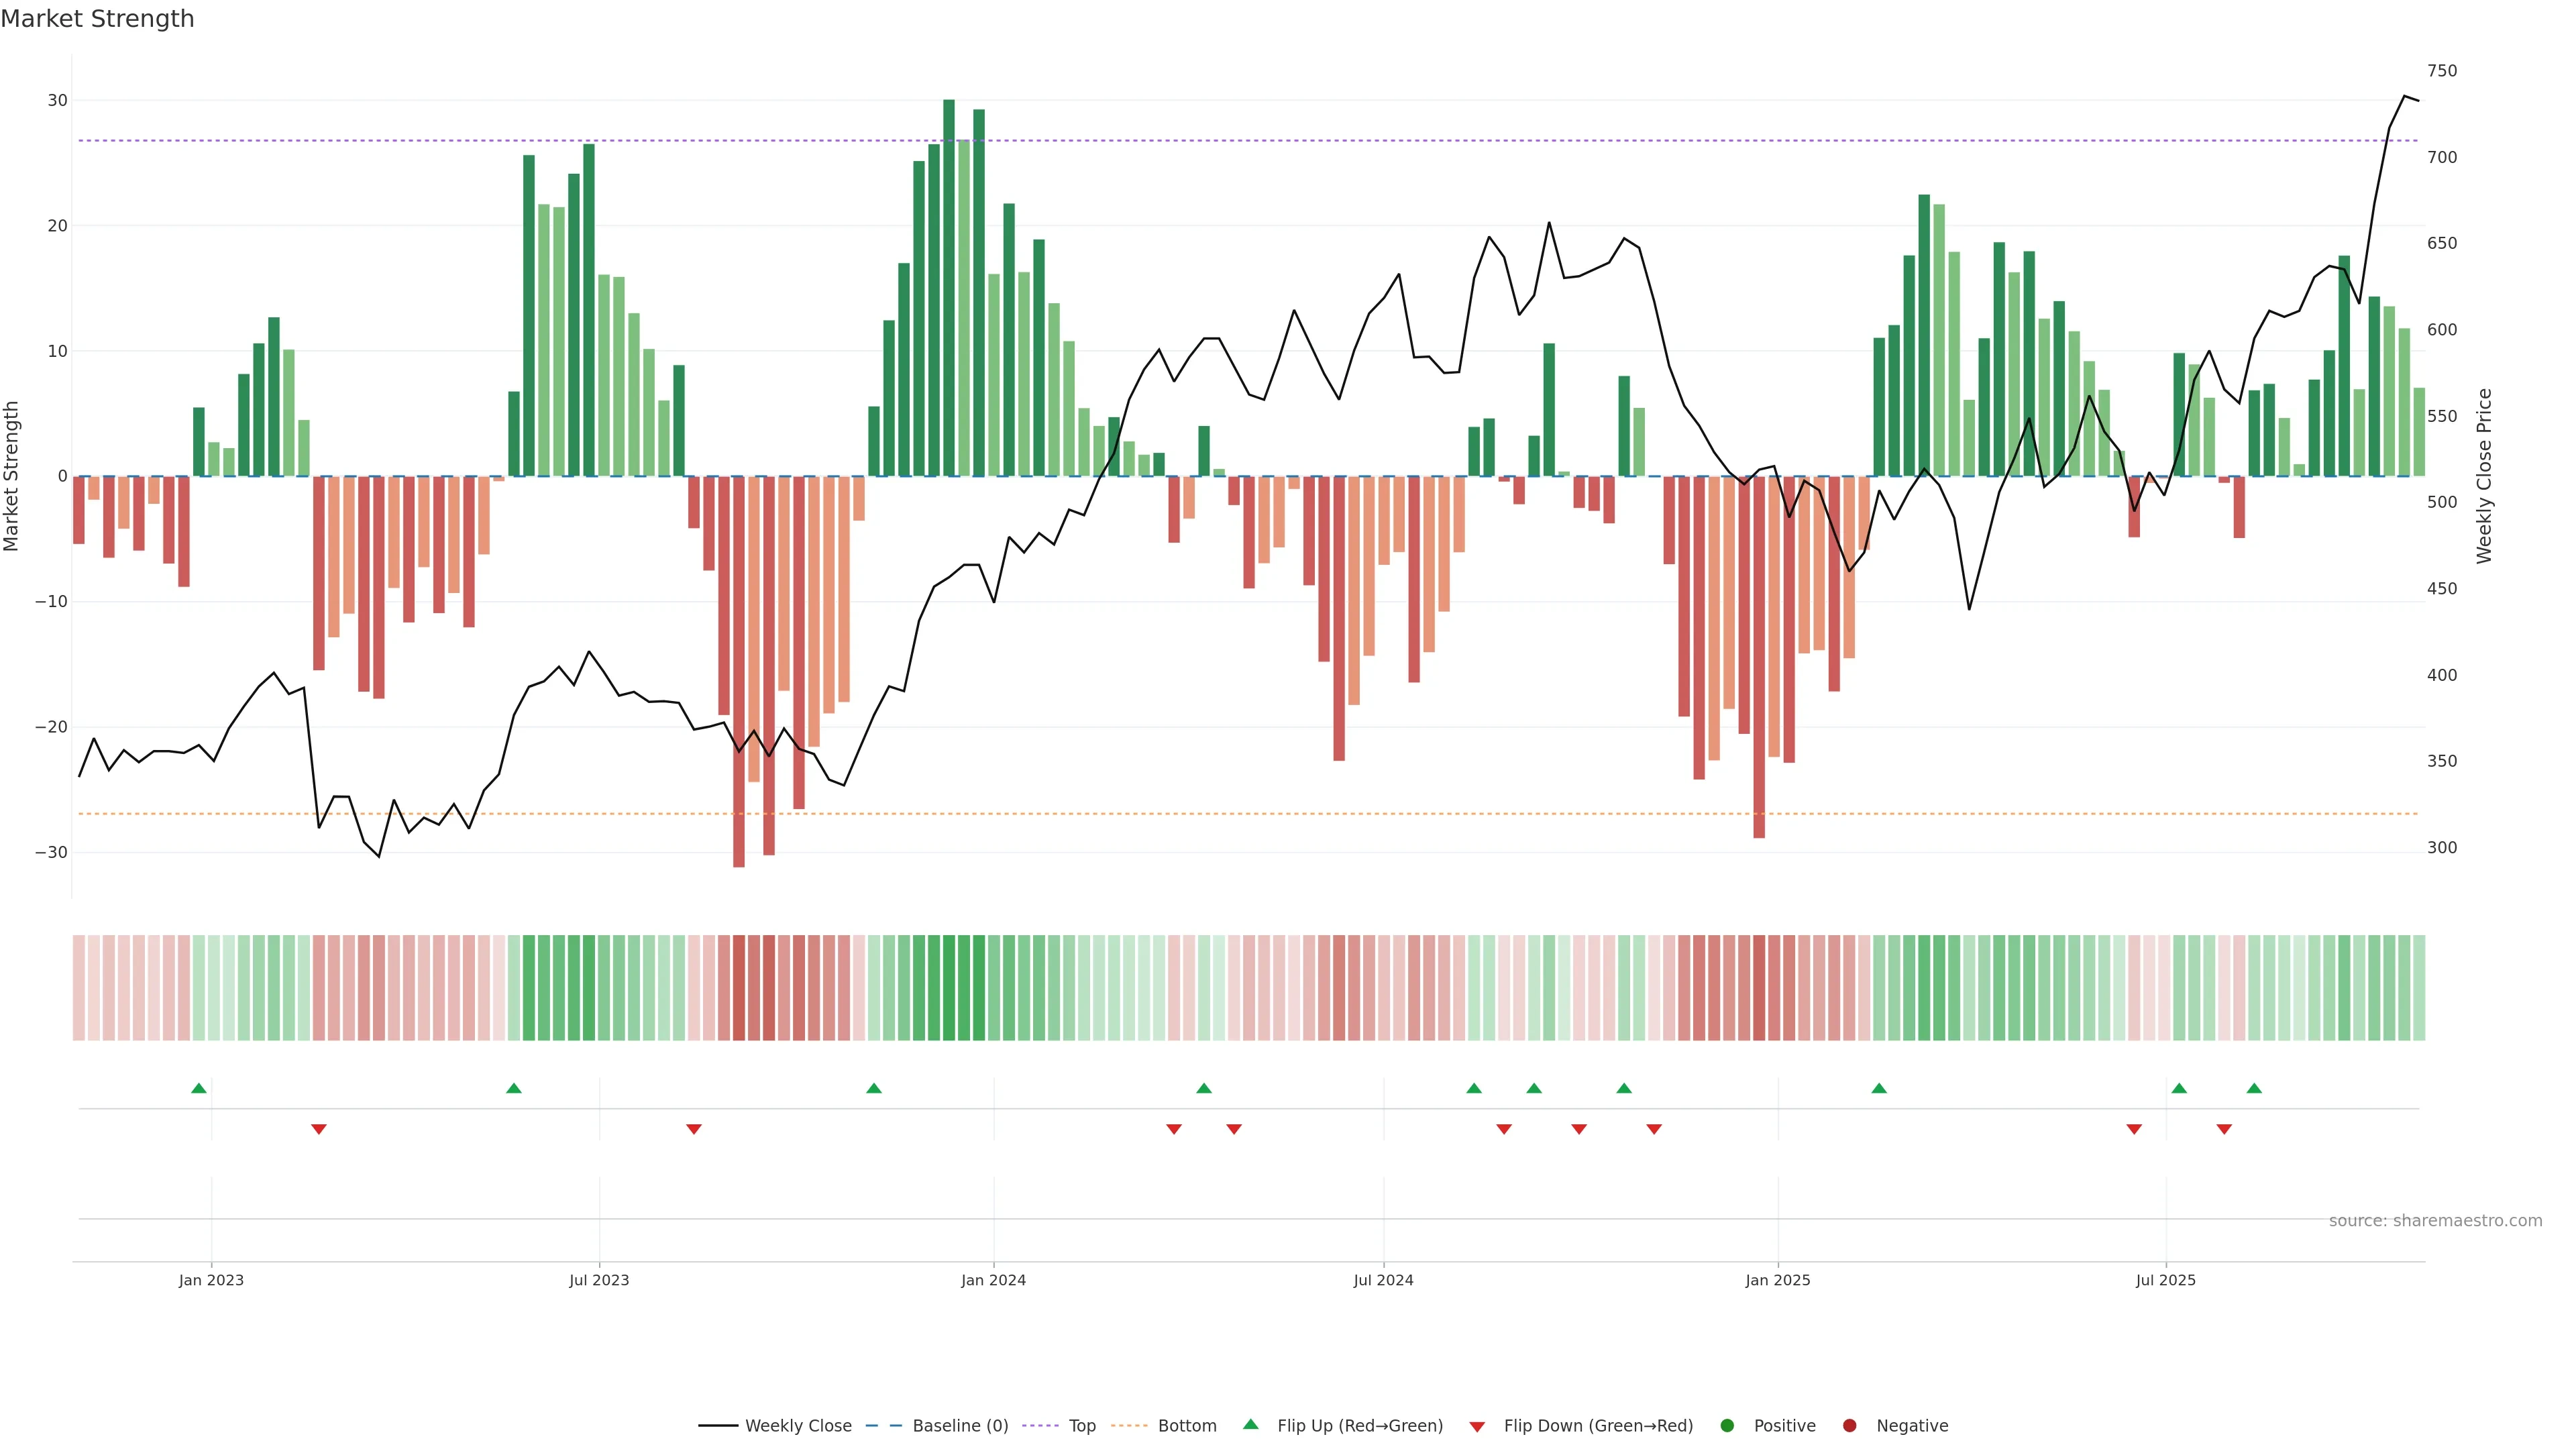The height and width of the screenshot is (1449, 2576).
Task: Click the Jul 2023 x-axis label
Action: (x=599, y=1280)
